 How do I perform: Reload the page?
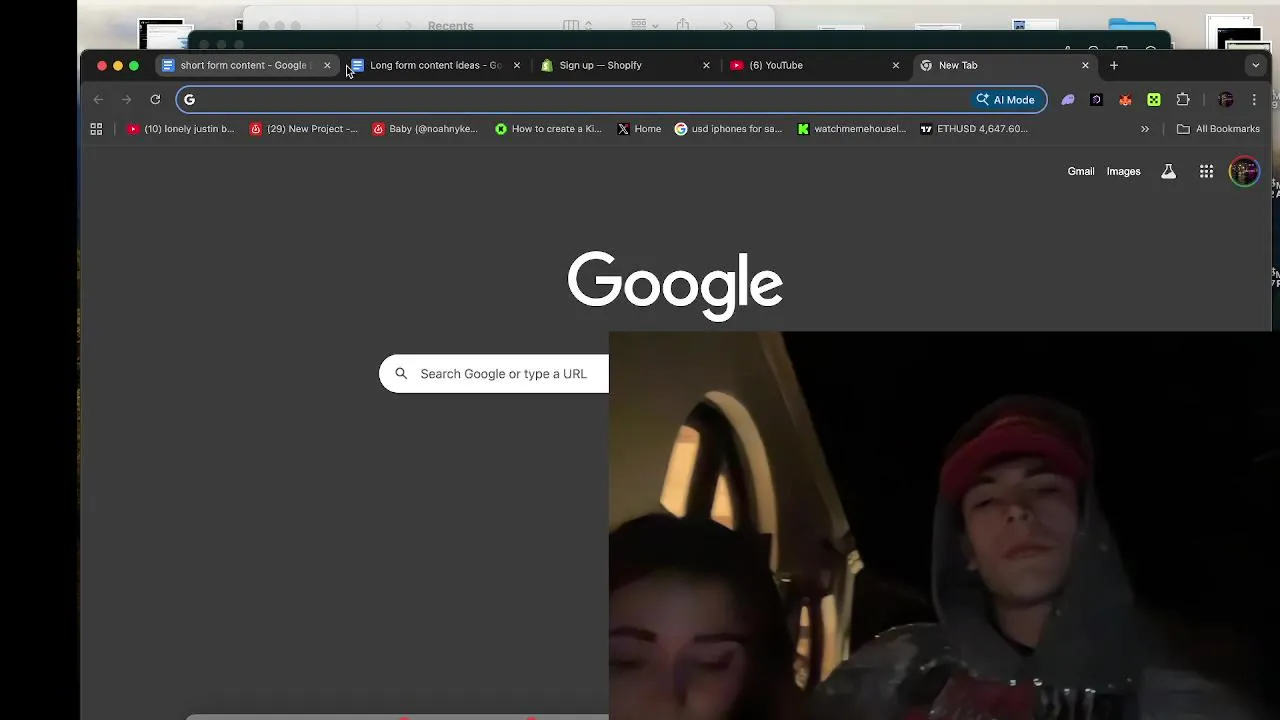[155, 99]
